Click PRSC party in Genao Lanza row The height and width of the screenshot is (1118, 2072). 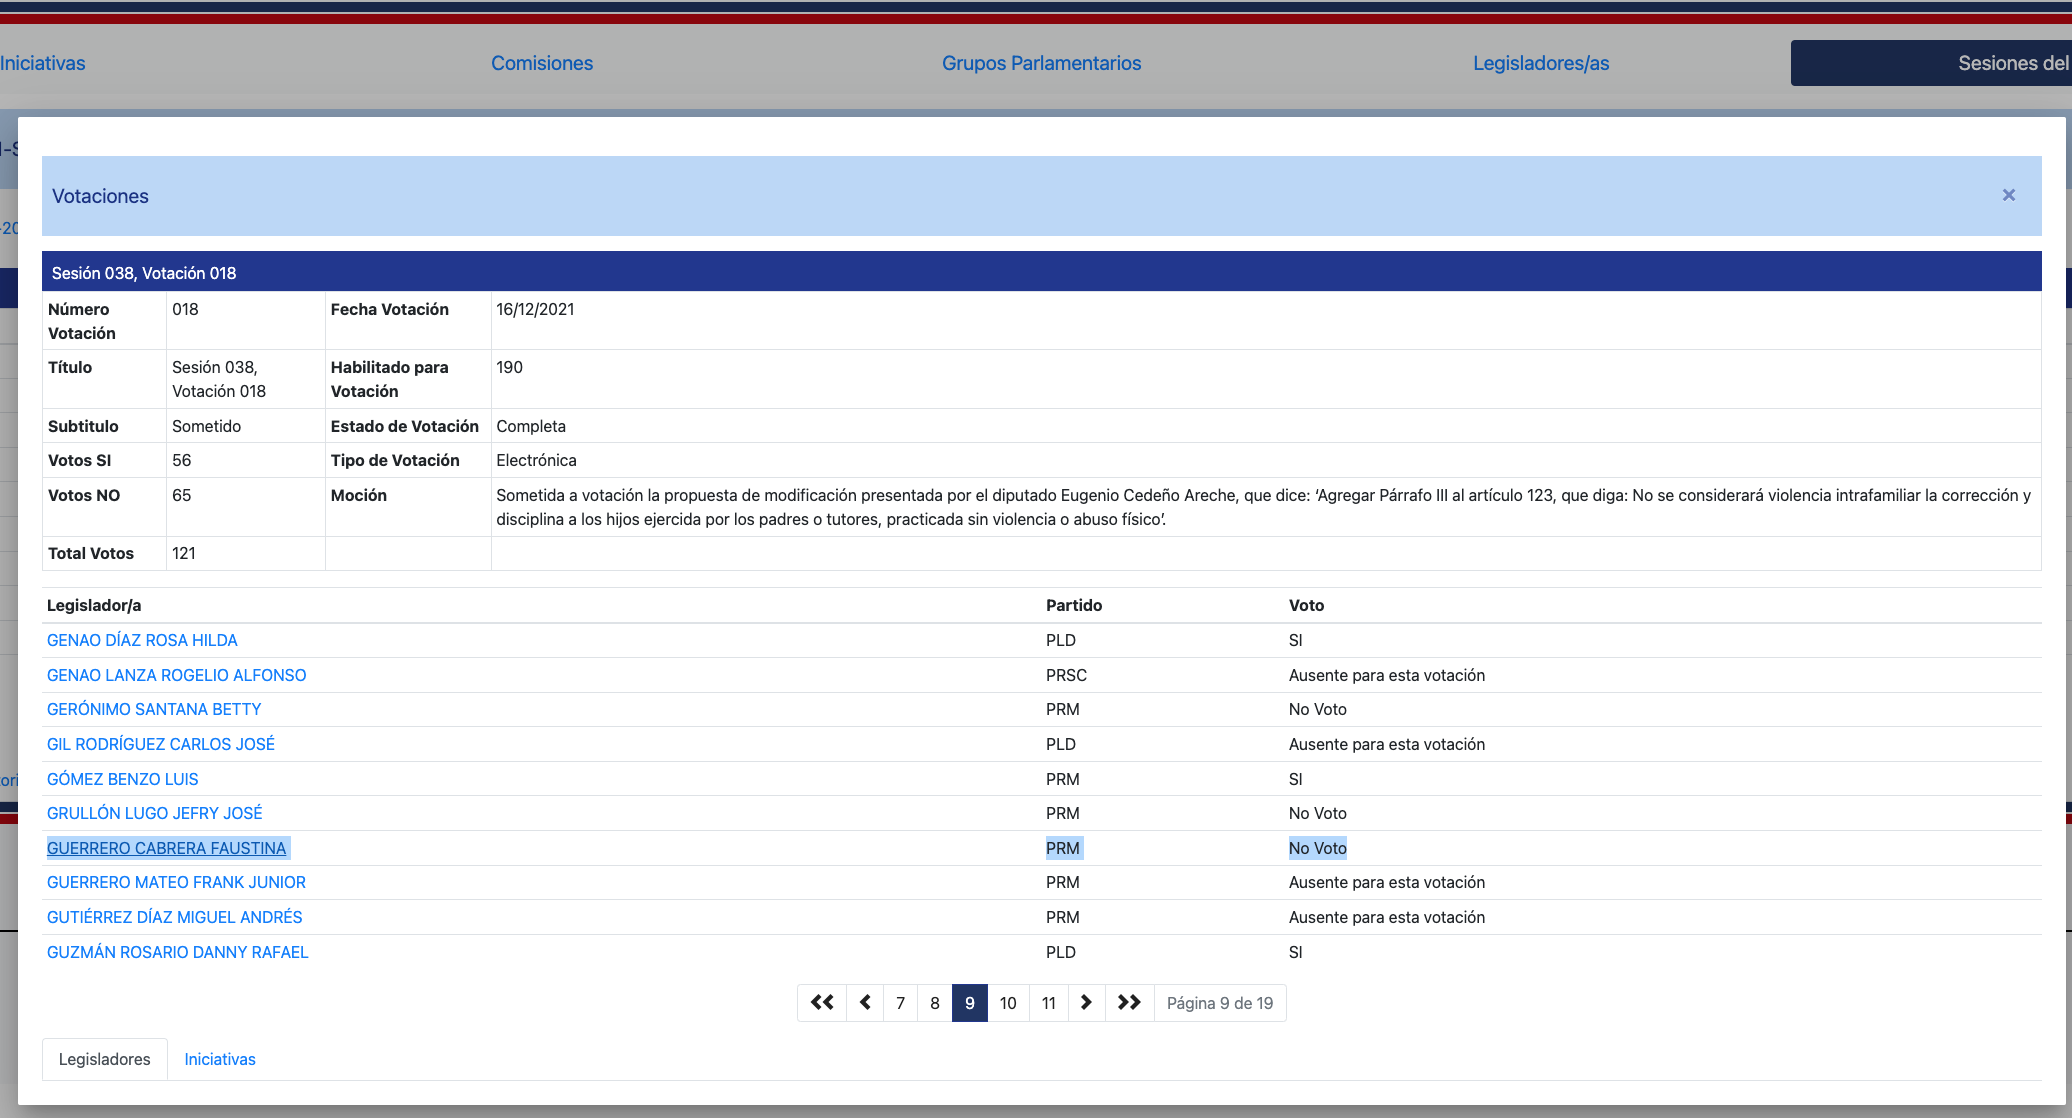1066,675
